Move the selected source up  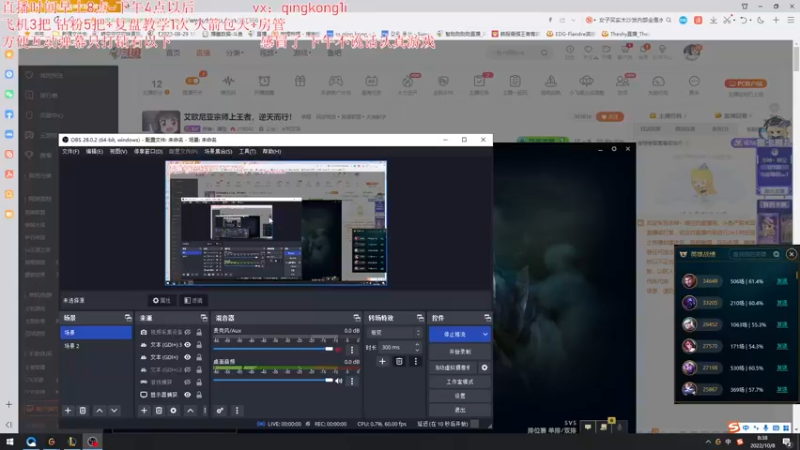click(190, 410)
